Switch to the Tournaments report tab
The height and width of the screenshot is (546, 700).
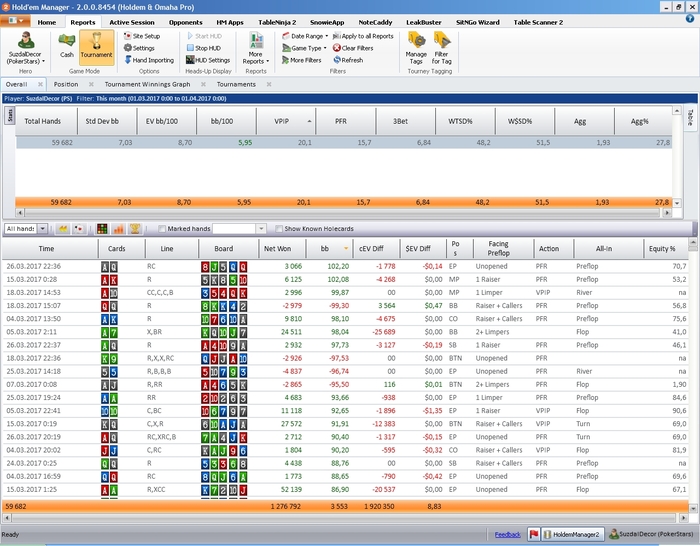[x=236, y=84]
